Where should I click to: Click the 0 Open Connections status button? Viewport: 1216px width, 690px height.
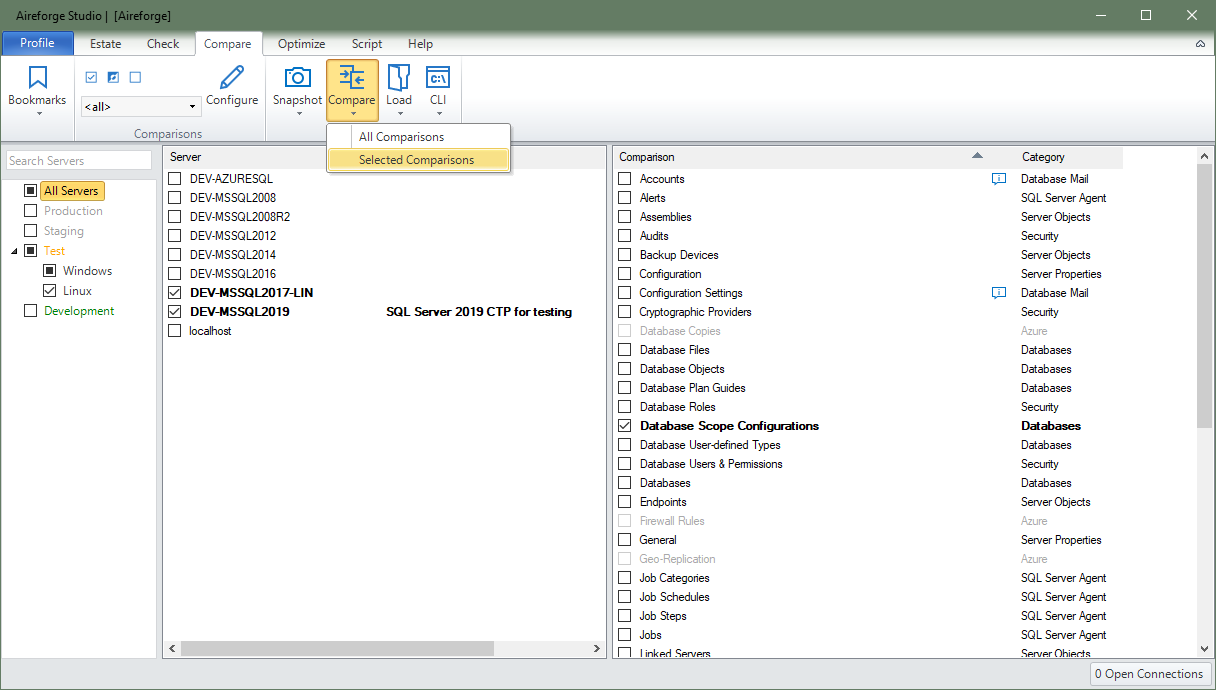pos(1150,674)
